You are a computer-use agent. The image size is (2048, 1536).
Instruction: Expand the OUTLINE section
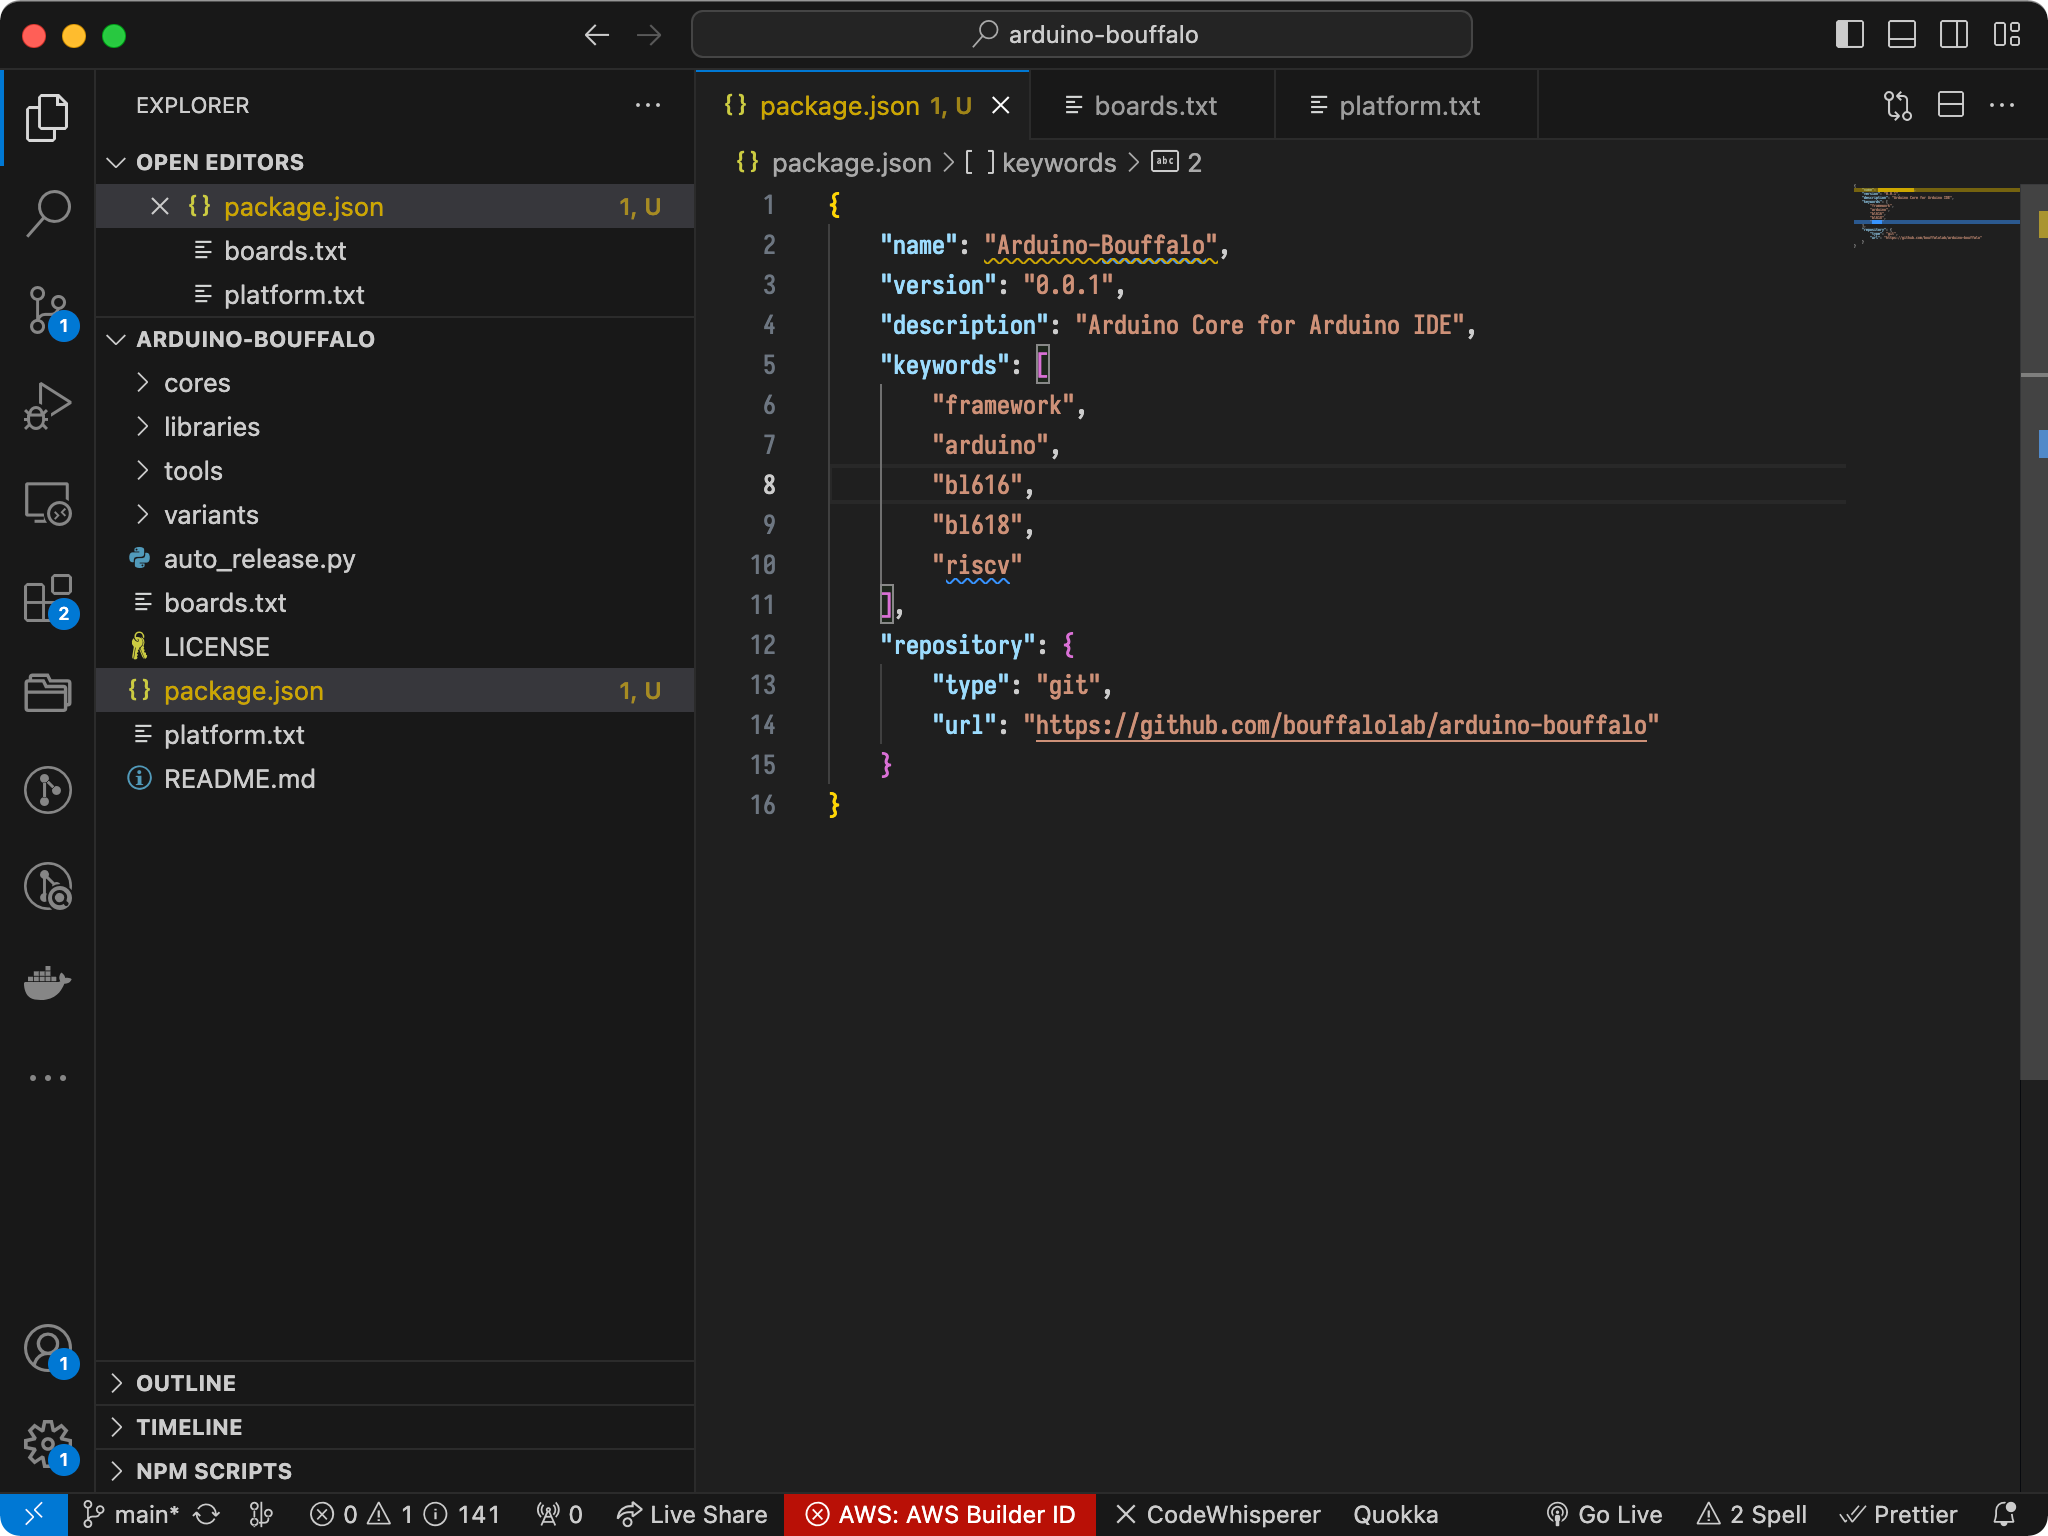pos(395,1383)
